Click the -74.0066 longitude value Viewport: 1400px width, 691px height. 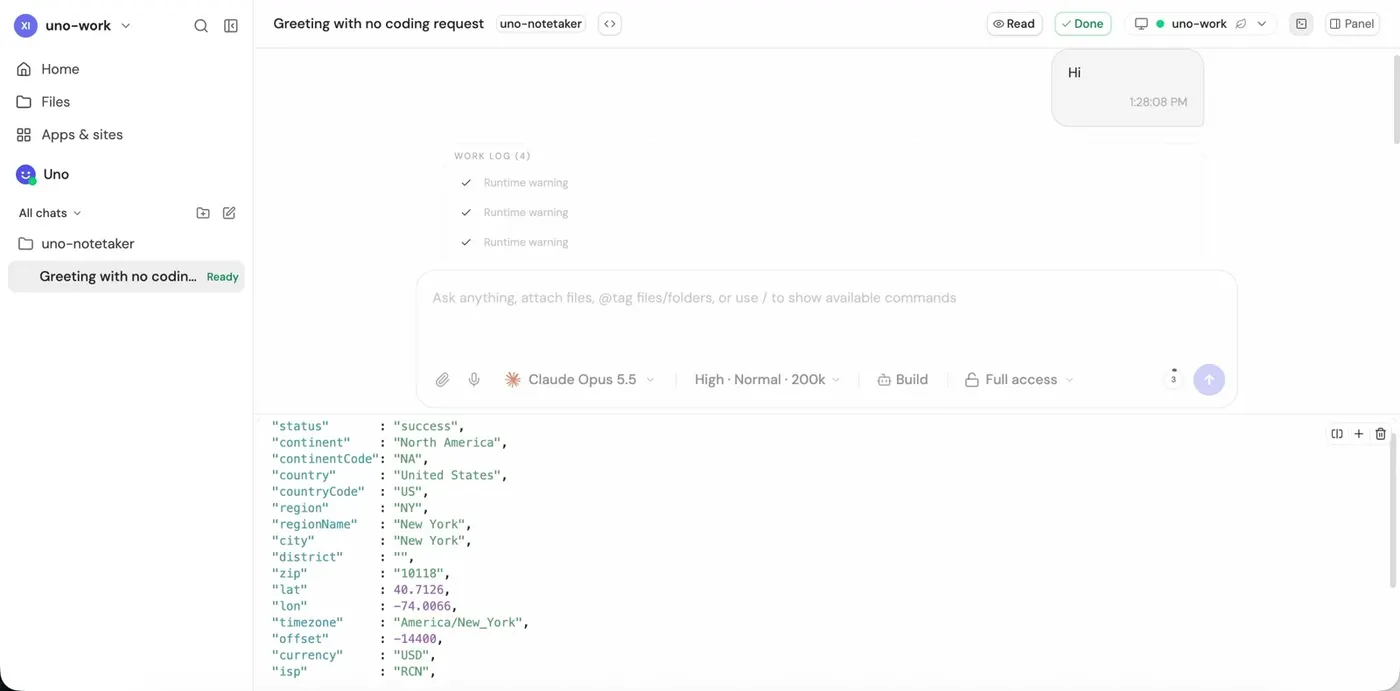click(x=422, y=606)
